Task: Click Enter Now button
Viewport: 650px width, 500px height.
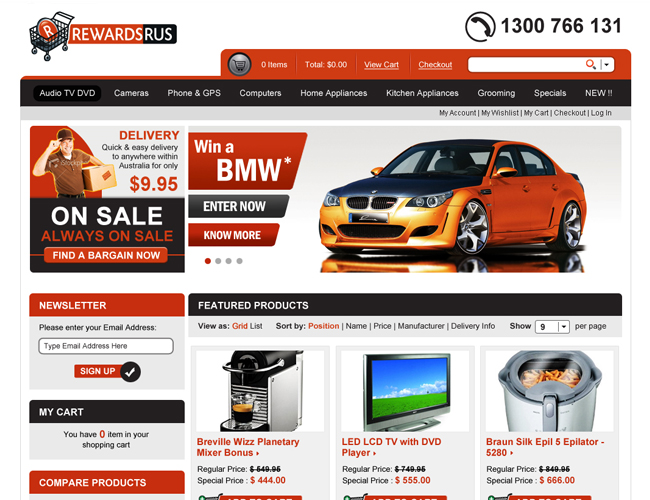Action: (x=238, y=206)
